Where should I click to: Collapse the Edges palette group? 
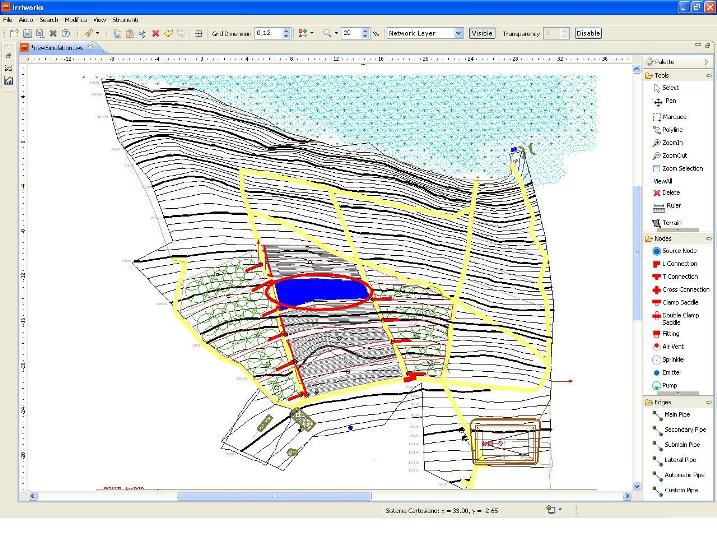664,402
